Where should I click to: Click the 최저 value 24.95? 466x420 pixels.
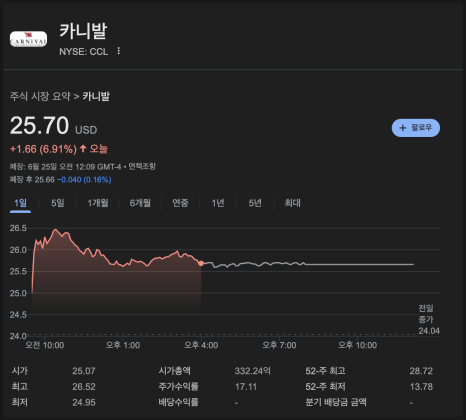pyautogui.click(x=84, y=402)
